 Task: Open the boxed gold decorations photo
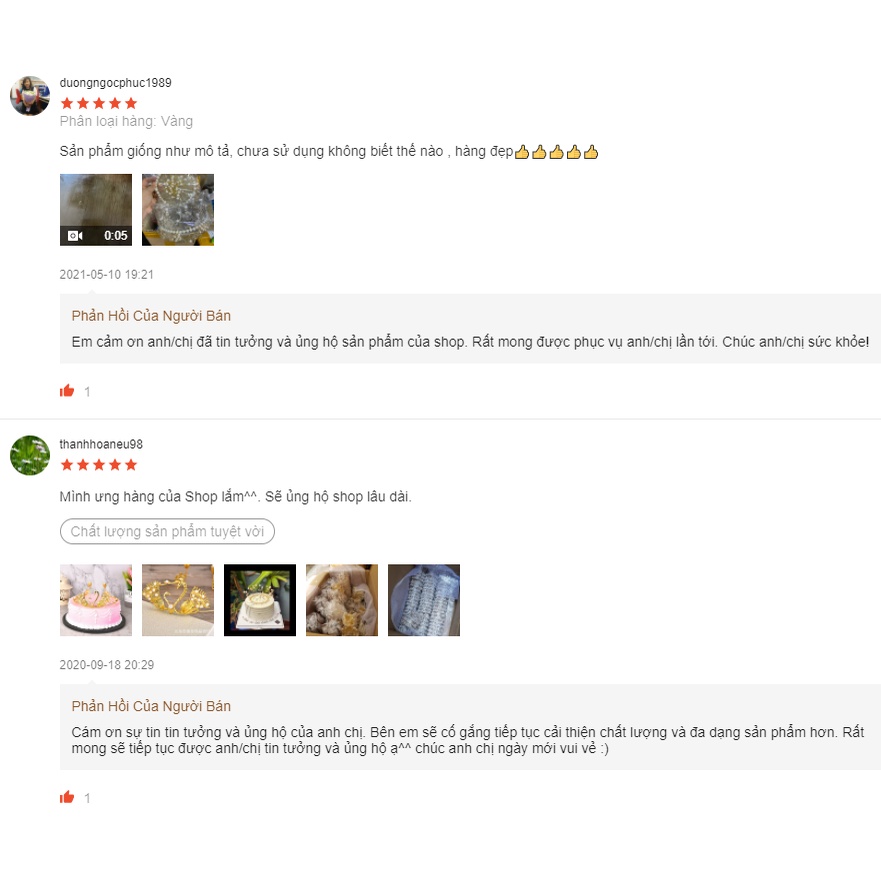(342, 600)
